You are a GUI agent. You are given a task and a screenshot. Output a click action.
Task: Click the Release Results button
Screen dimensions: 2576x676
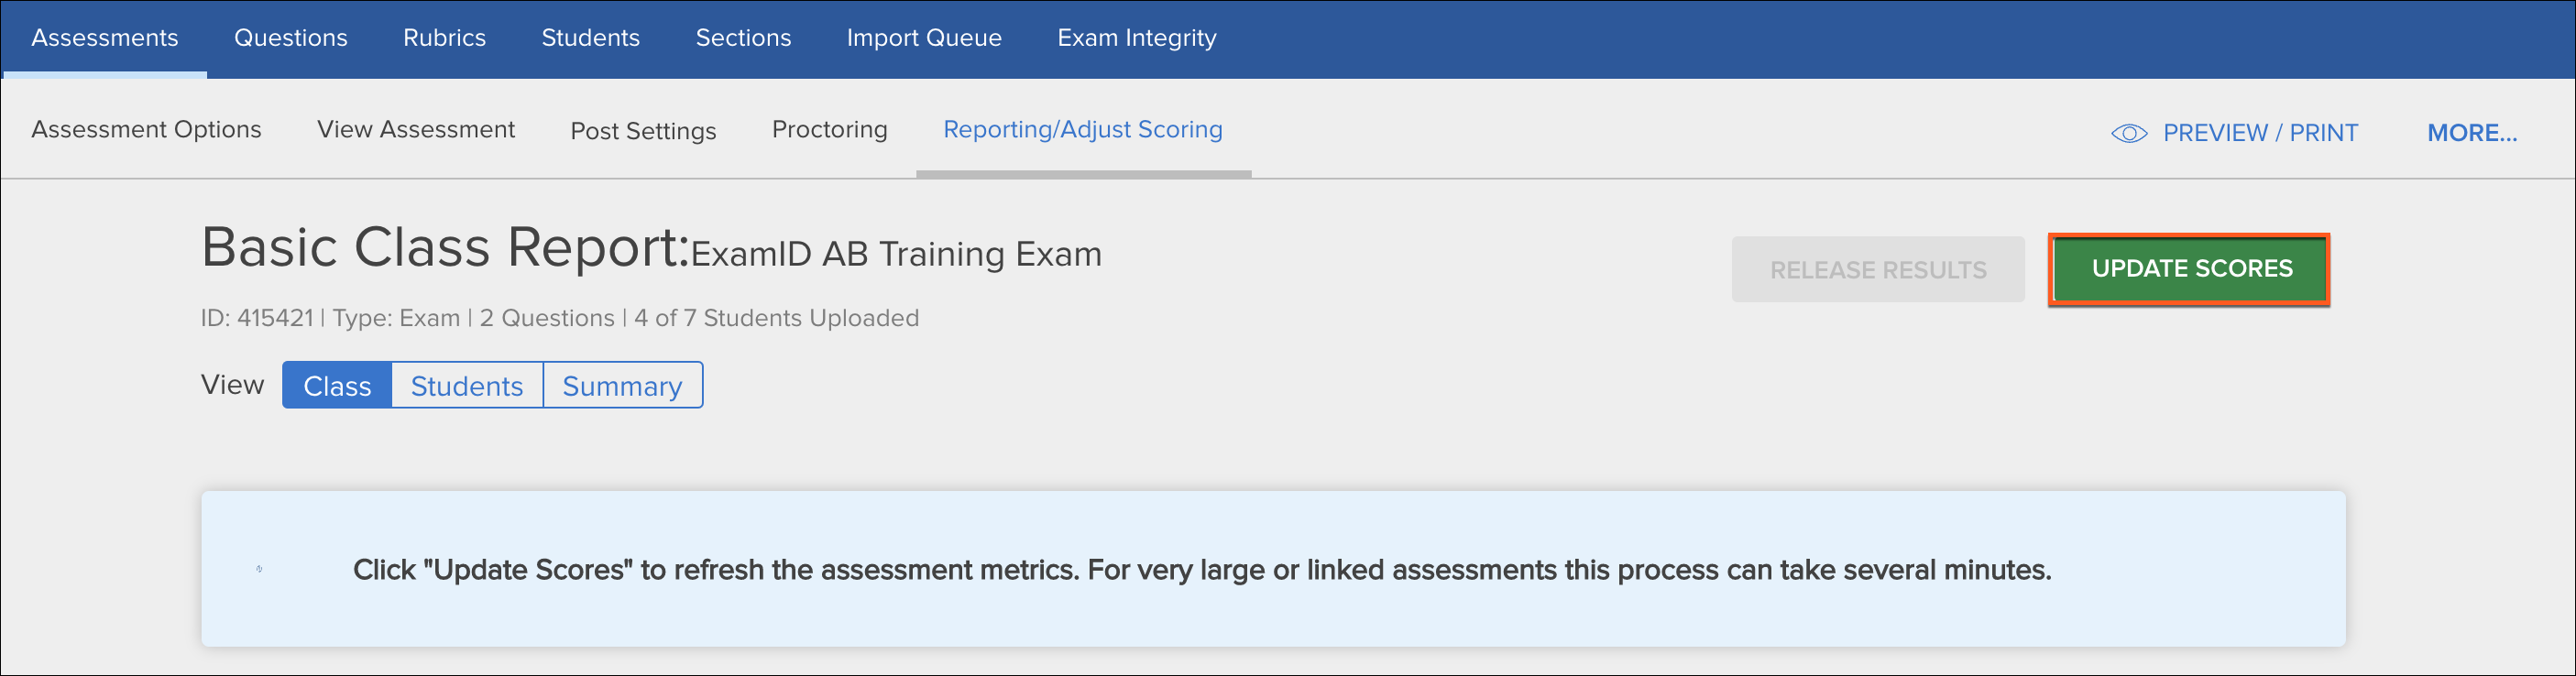(x=1878, y=270)
